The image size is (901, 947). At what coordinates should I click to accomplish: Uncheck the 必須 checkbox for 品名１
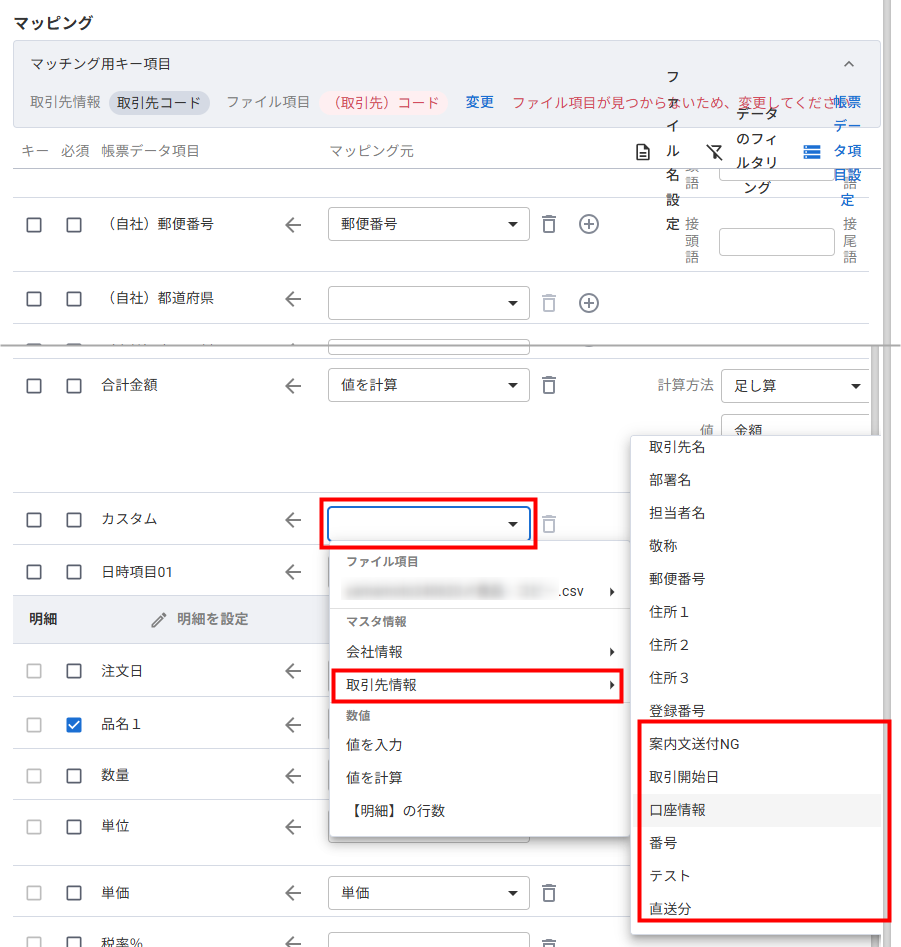pyautogui.click(x=74, y=725)
